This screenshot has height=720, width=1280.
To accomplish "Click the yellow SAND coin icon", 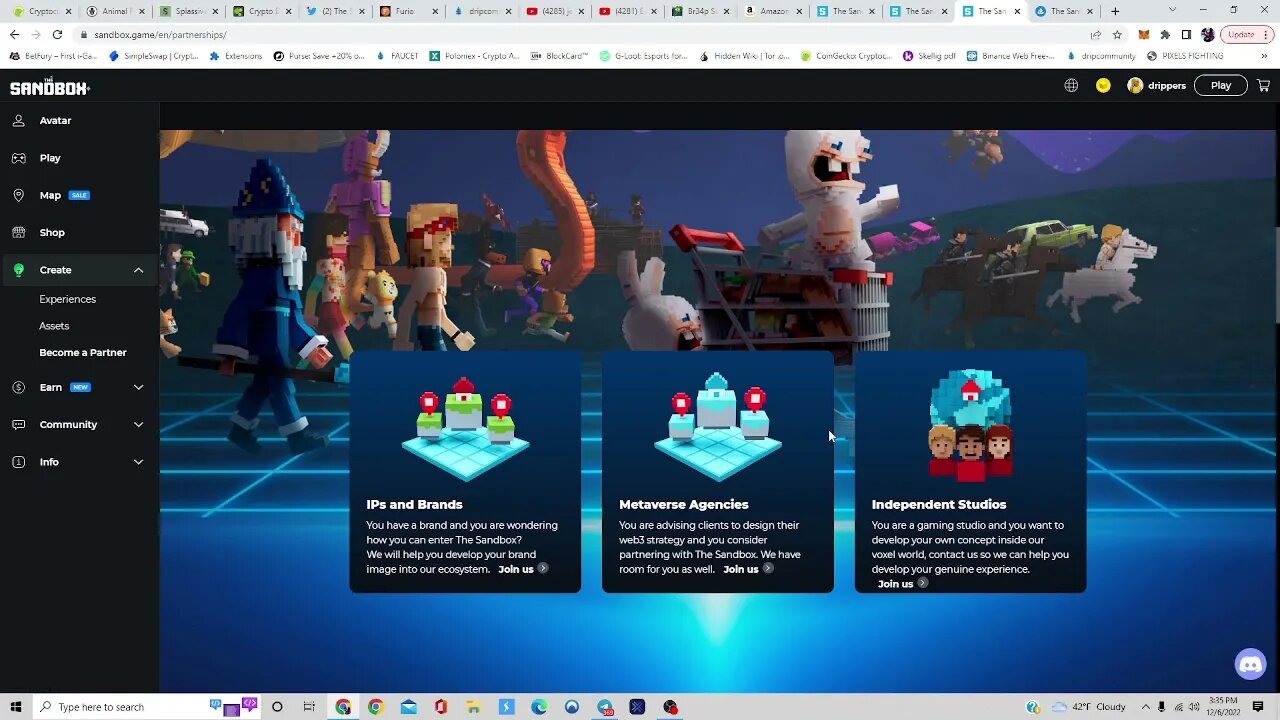I will (1103, 86).
